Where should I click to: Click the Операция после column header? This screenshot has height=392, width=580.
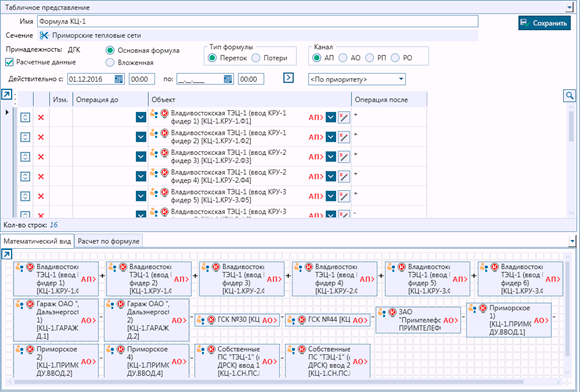point(389,99)
